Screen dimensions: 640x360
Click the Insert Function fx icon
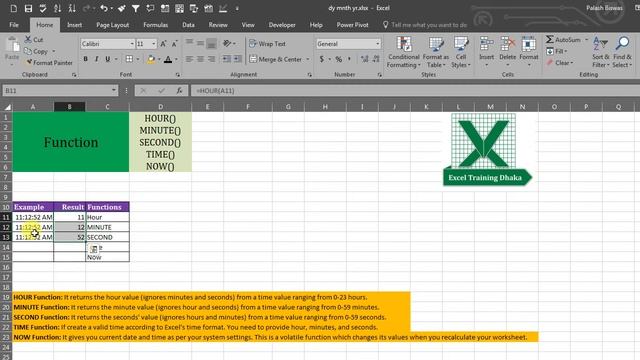pos(179,91)
